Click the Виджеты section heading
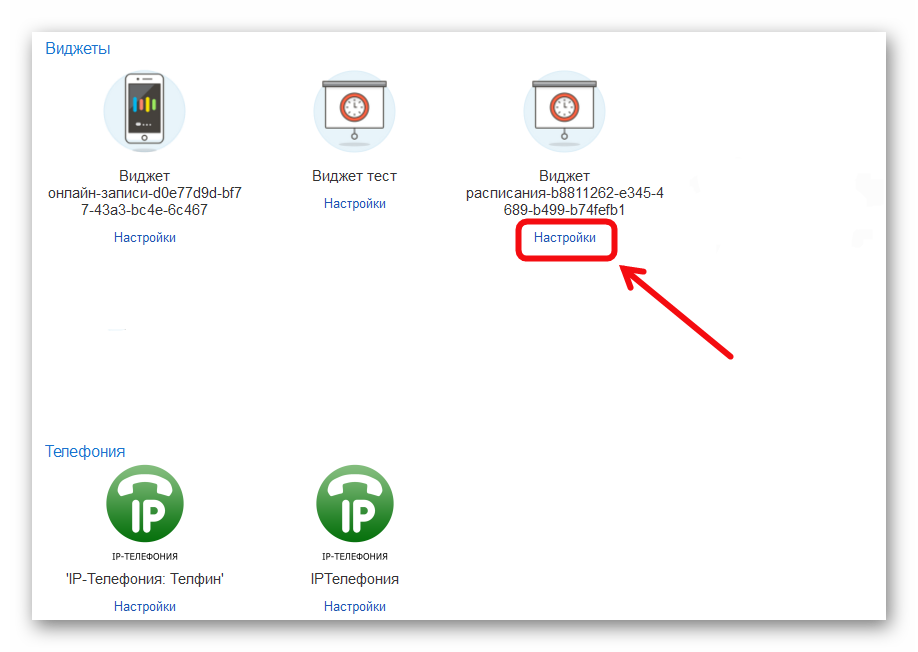Image resolution: width=918 pixels, height=652 pixels. [77, 48]
